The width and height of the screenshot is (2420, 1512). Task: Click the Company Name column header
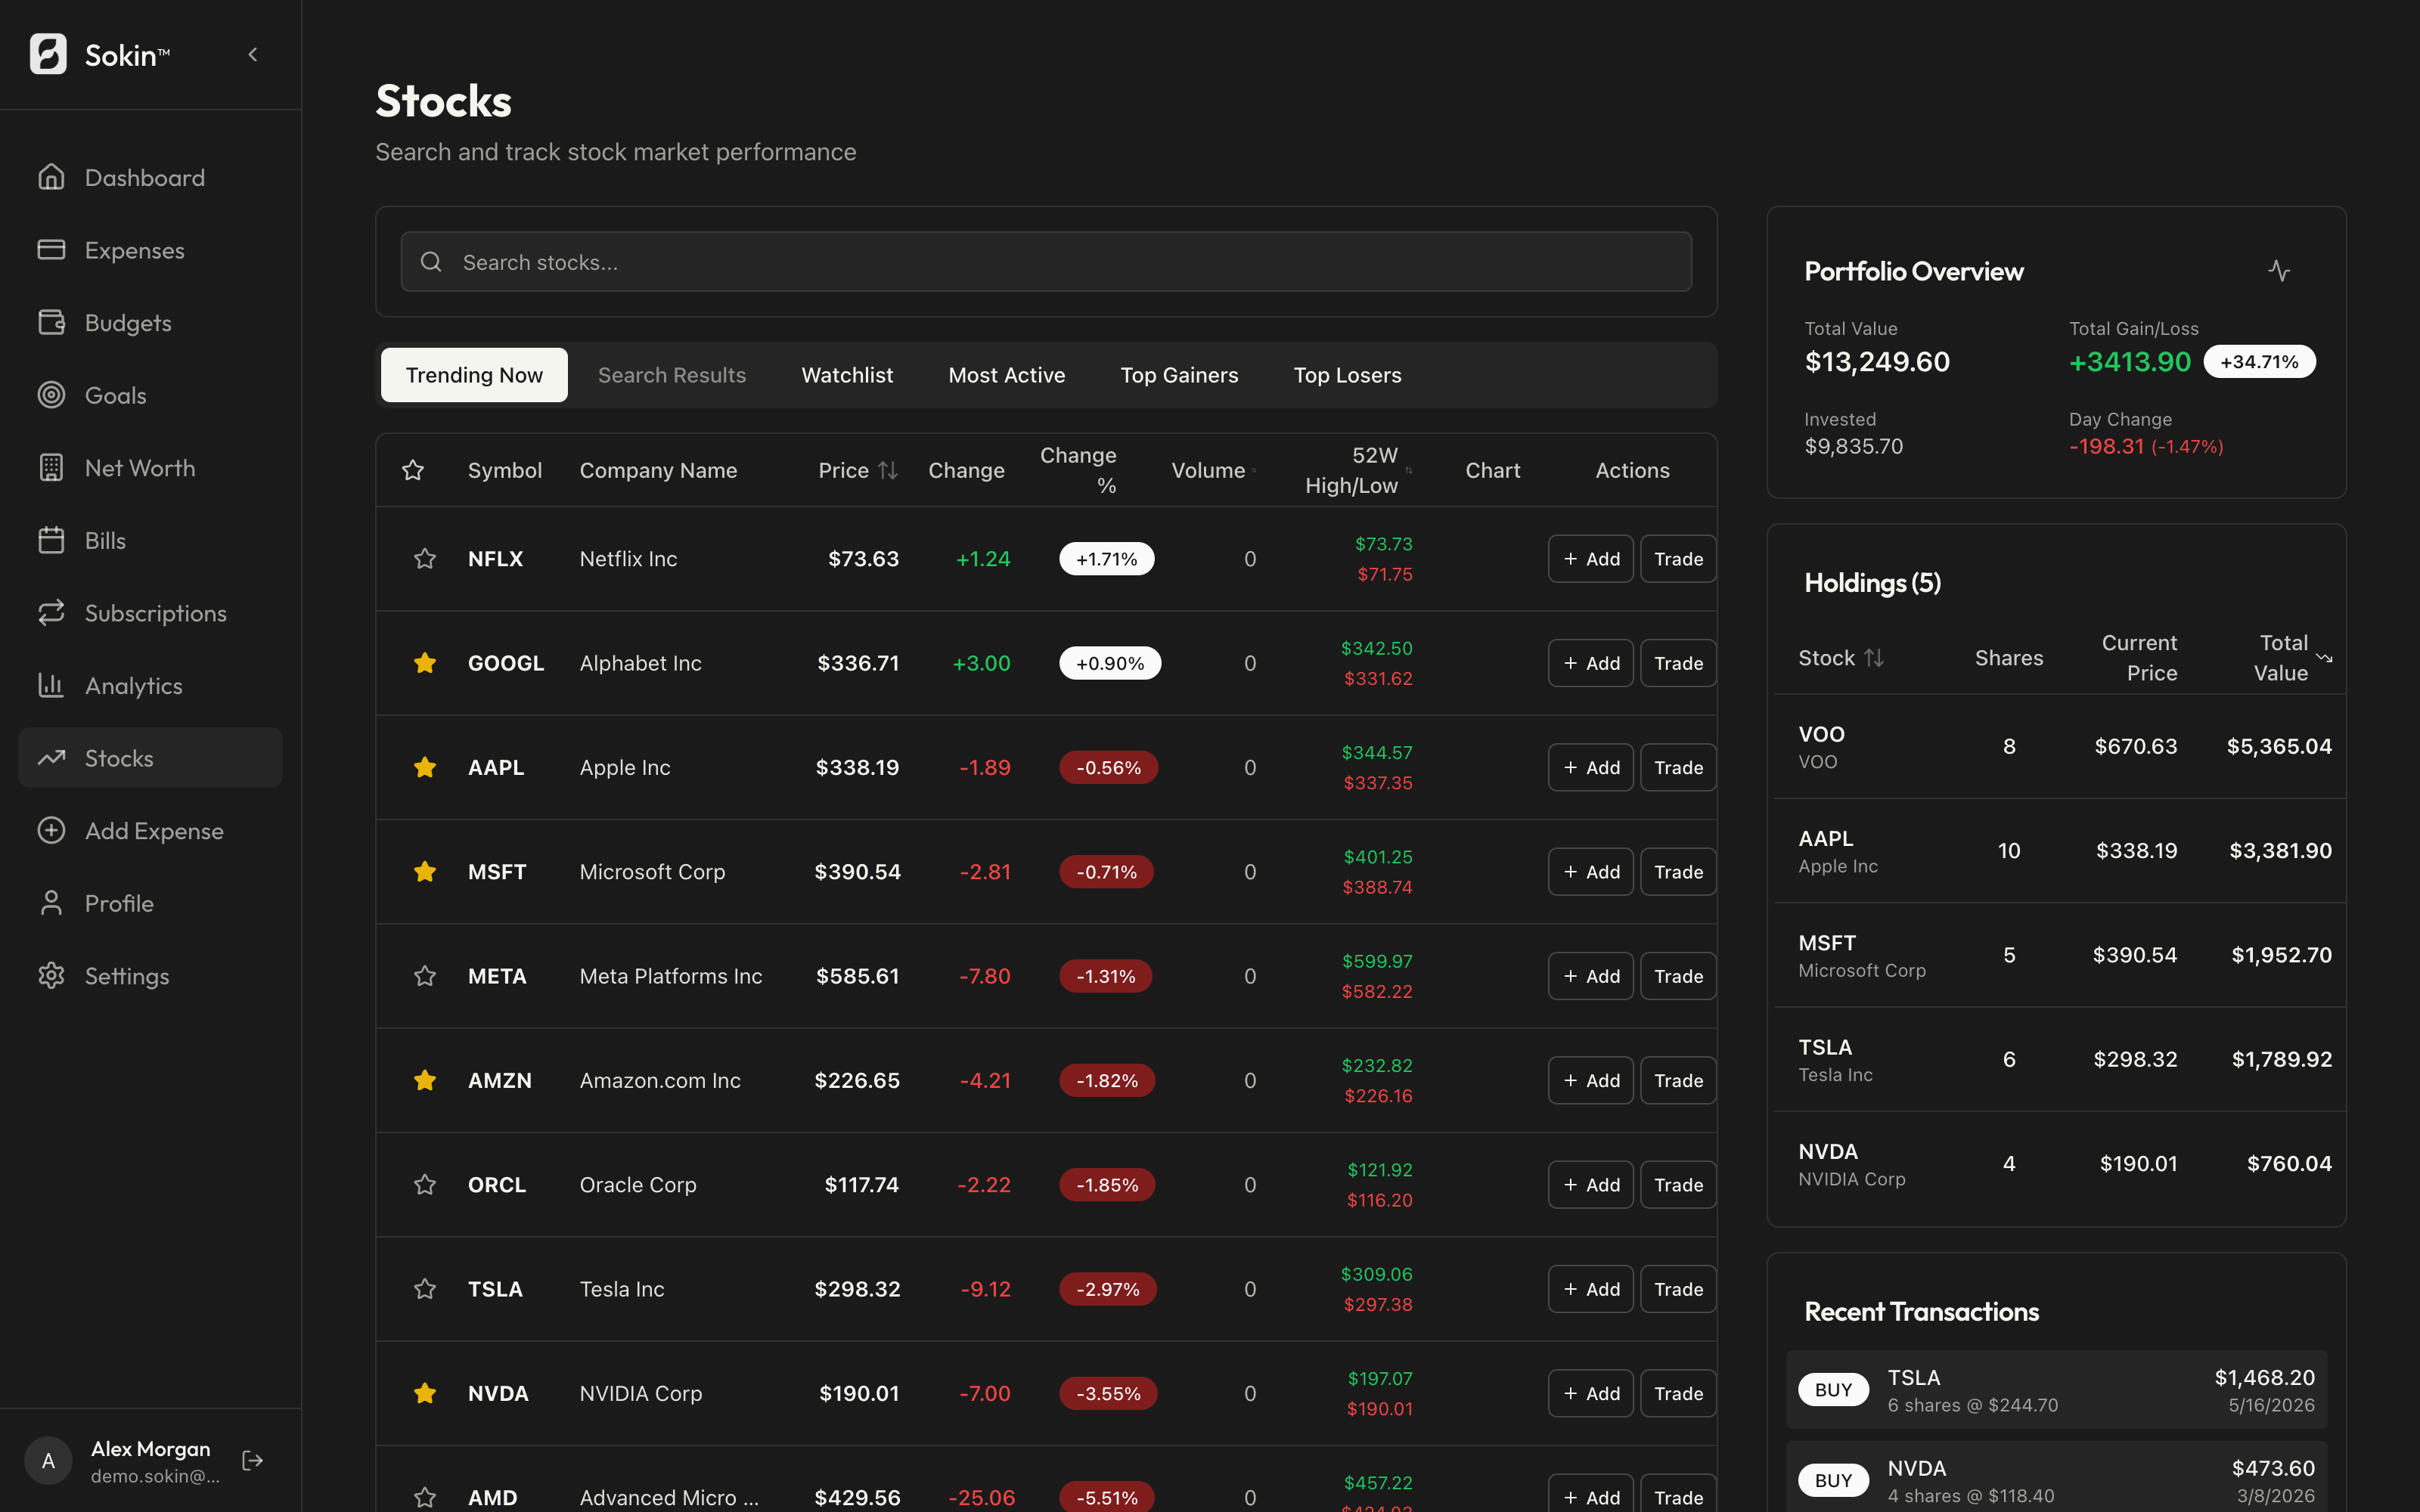[658, 470]
